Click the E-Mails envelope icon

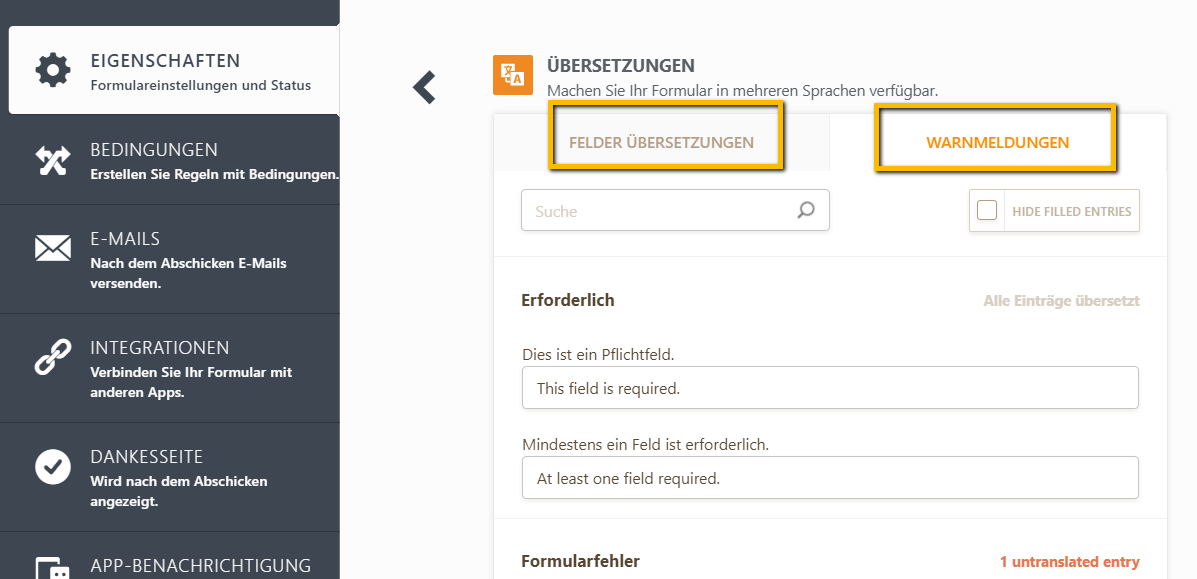click(53, 250)
